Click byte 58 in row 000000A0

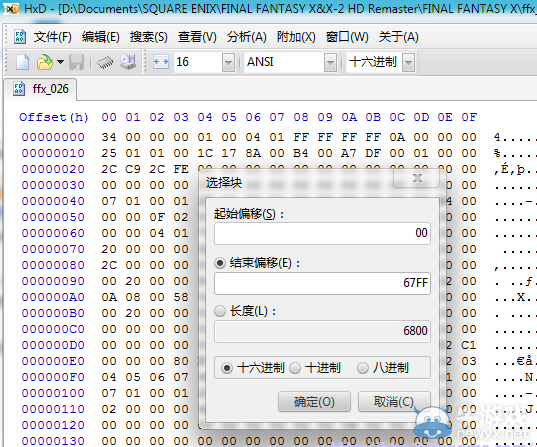pos(181,297)
